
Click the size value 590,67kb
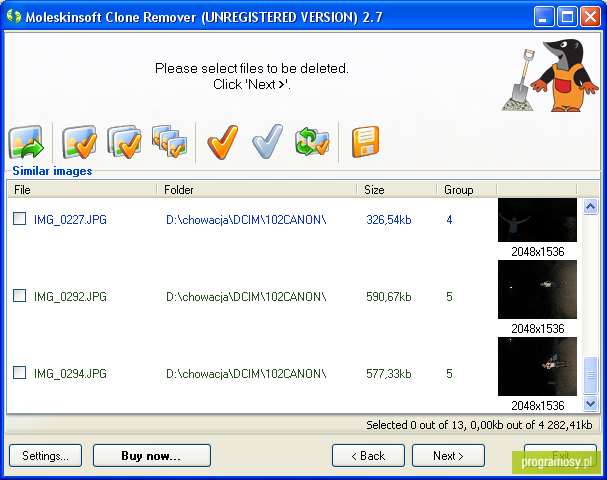(389, 297)
